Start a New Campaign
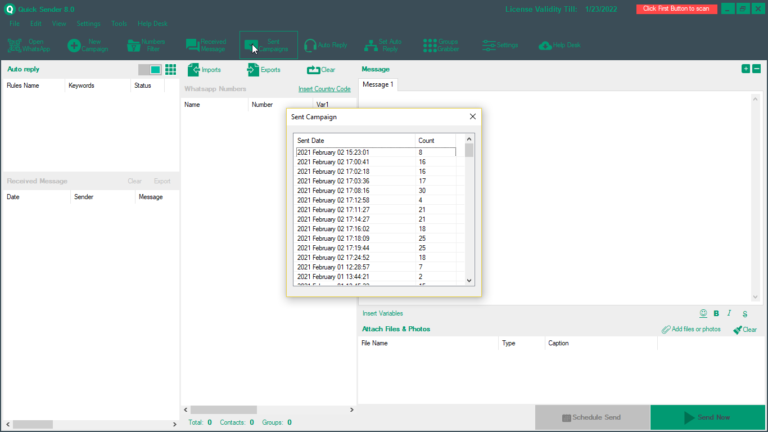The image size is (768, 432). pos(88,45)
